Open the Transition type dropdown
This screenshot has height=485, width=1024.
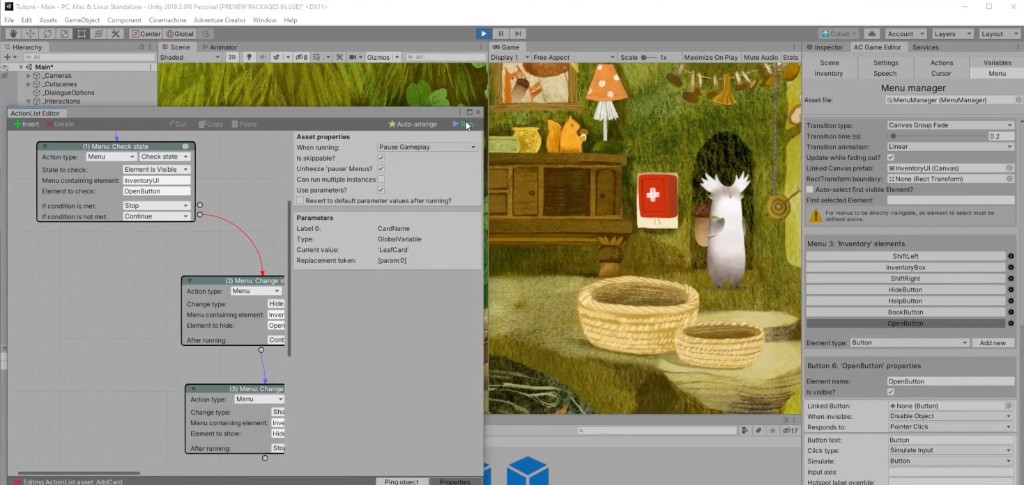[951, 125]
